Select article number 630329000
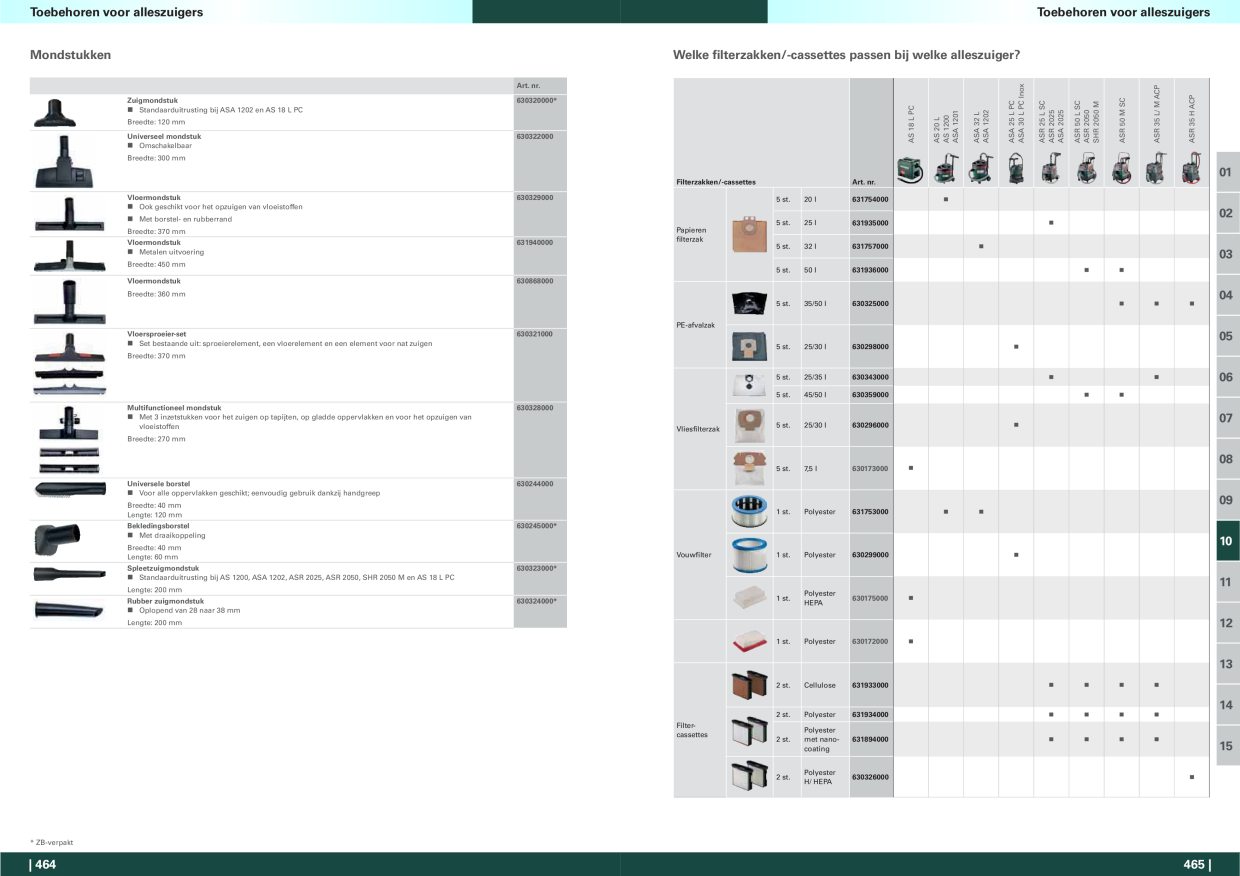 [535, 197]
